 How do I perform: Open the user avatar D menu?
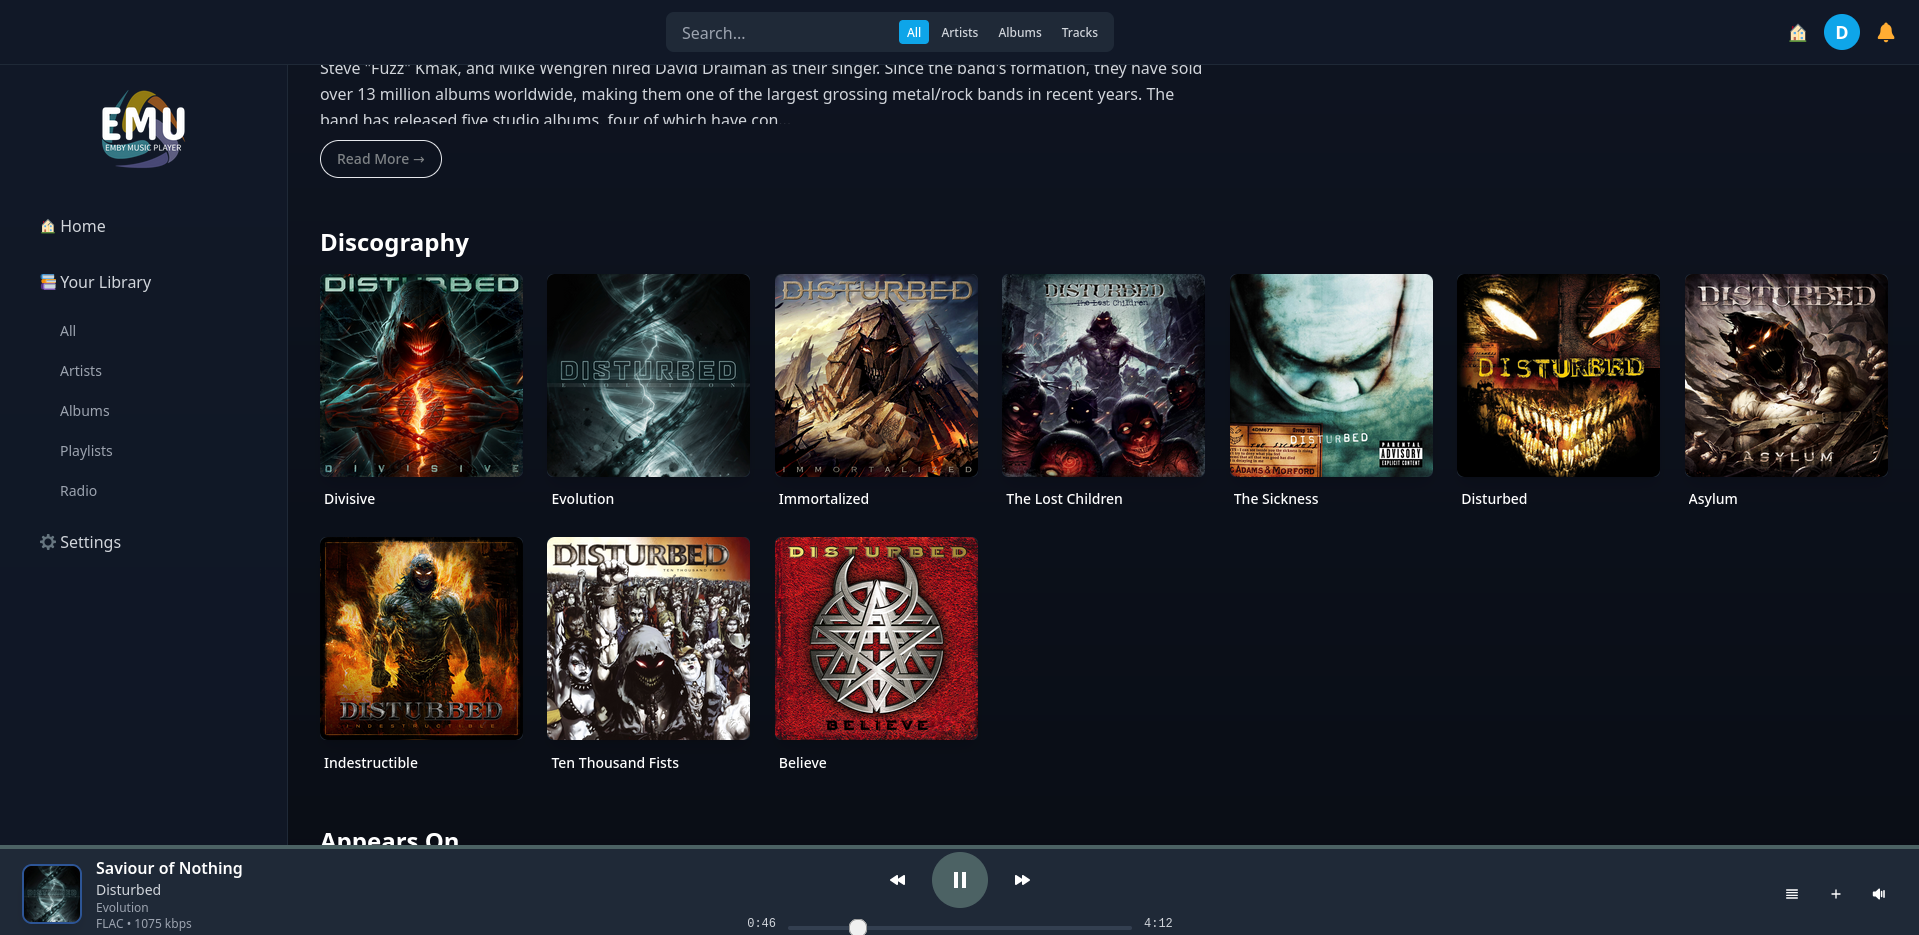(x=1842, y=32)
